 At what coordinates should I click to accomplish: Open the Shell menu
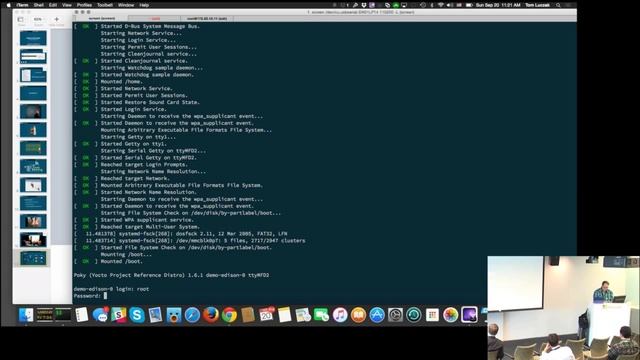click(39, 5)
